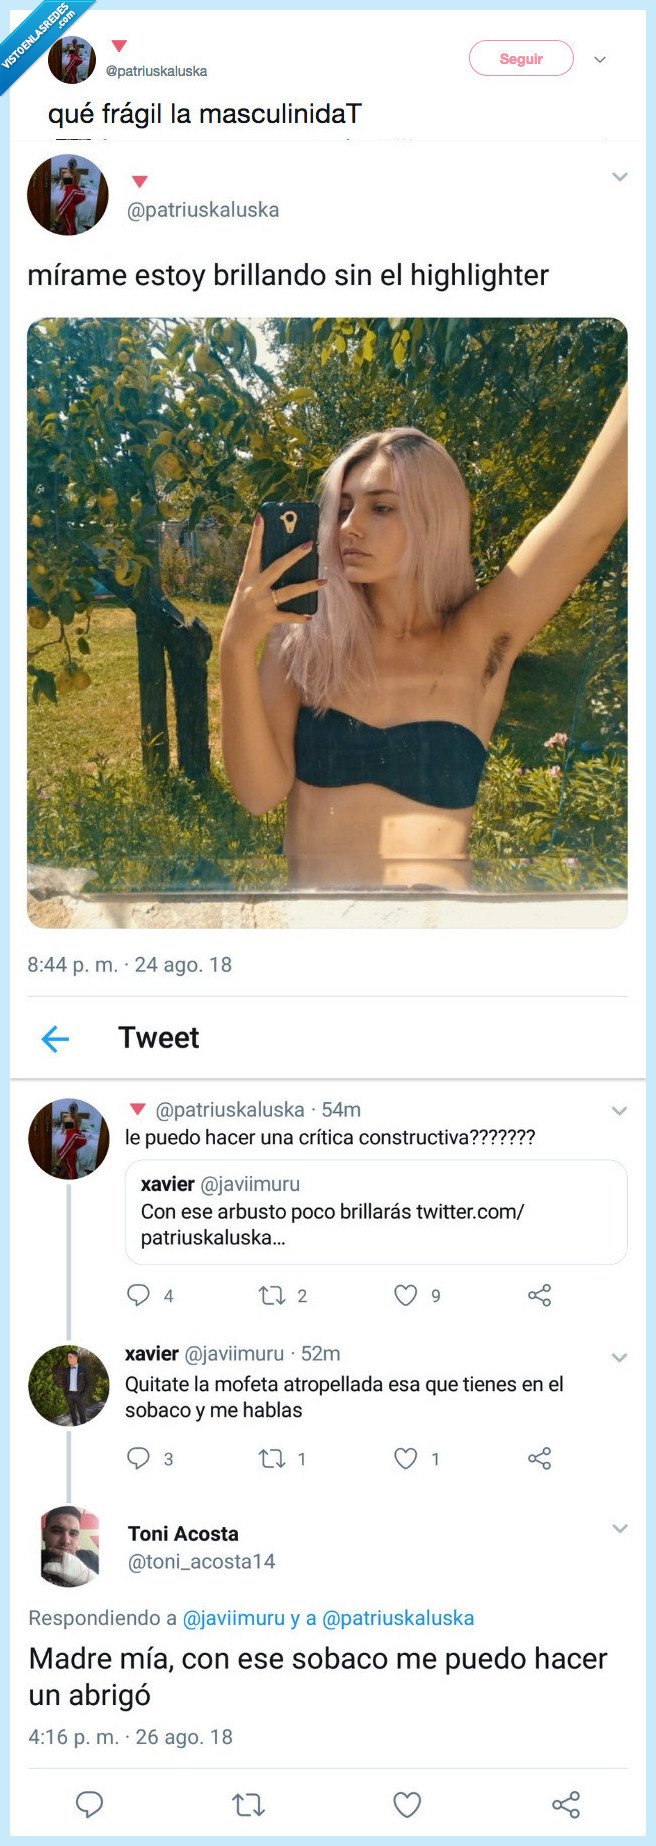Screen dimensions: 656x1846
Task: Share xavier's quoted tweet
Action: pos(538,1295)
